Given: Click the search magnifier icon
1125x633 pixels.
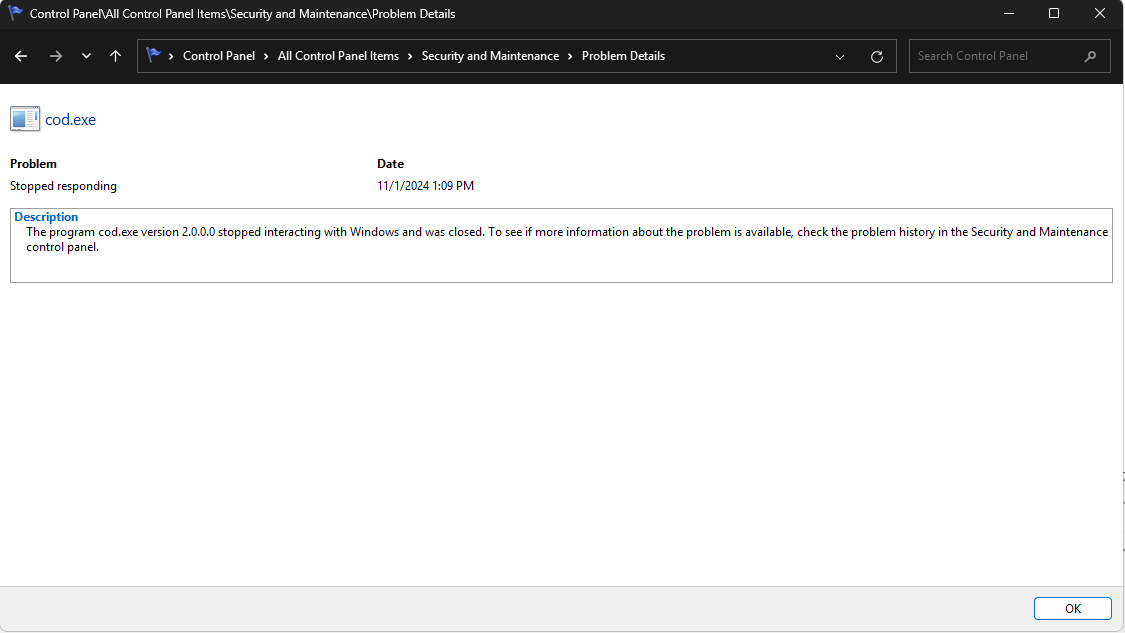Looking at the screenshot, I should tap(1091, 56).
